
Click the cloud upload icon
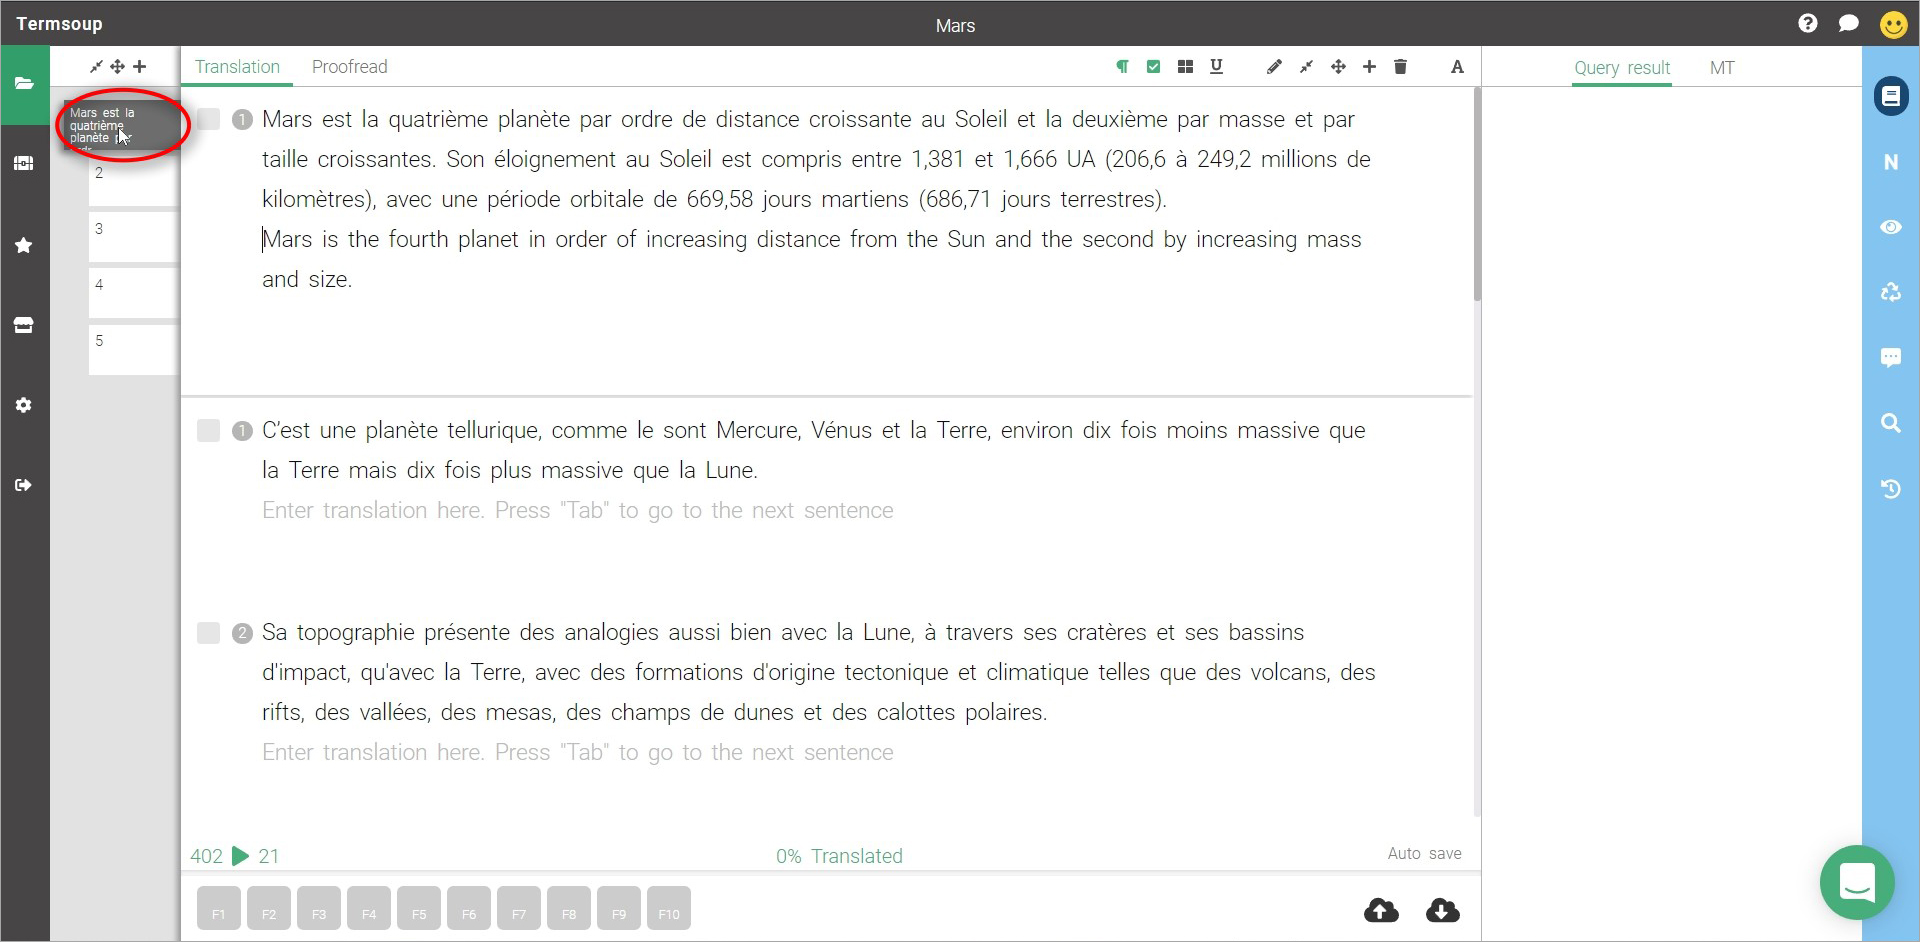1381,910
